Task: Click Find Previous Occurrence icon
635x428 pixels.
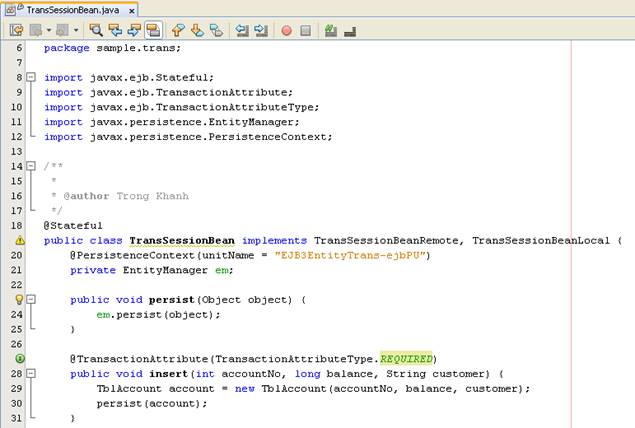Action: pyautogui.click(x=115, y=30)
